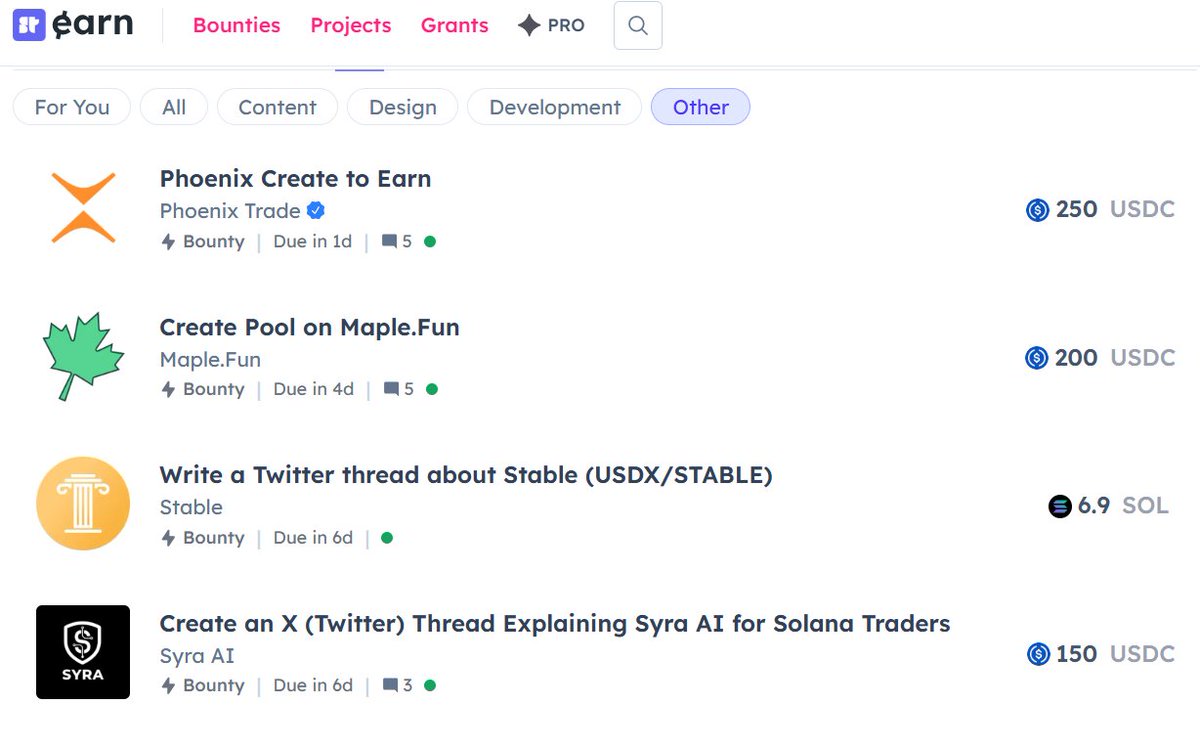Click the 'Due in 4d' text
The height and width of the screenshot is (748, 1200).
point(314,390)
